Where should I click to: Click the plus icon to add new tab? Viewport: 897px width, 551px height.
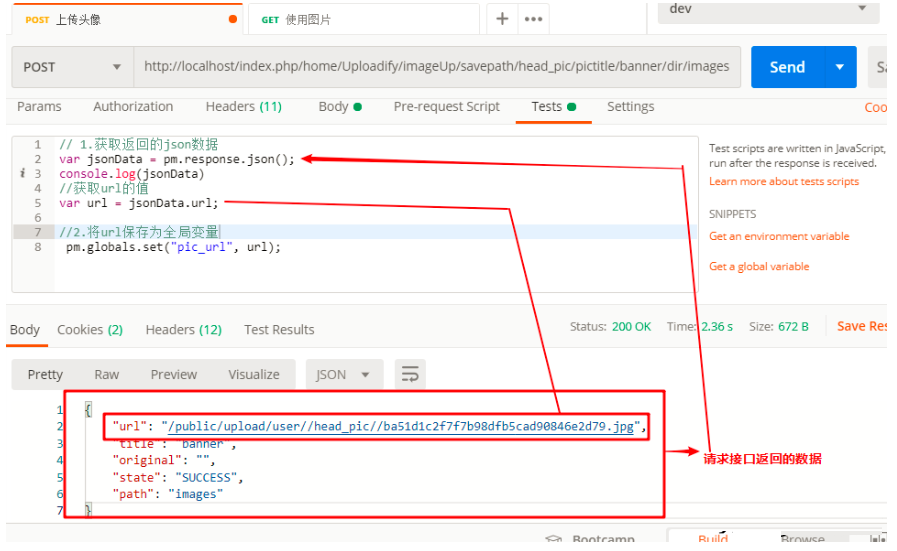tap(502, 19)
